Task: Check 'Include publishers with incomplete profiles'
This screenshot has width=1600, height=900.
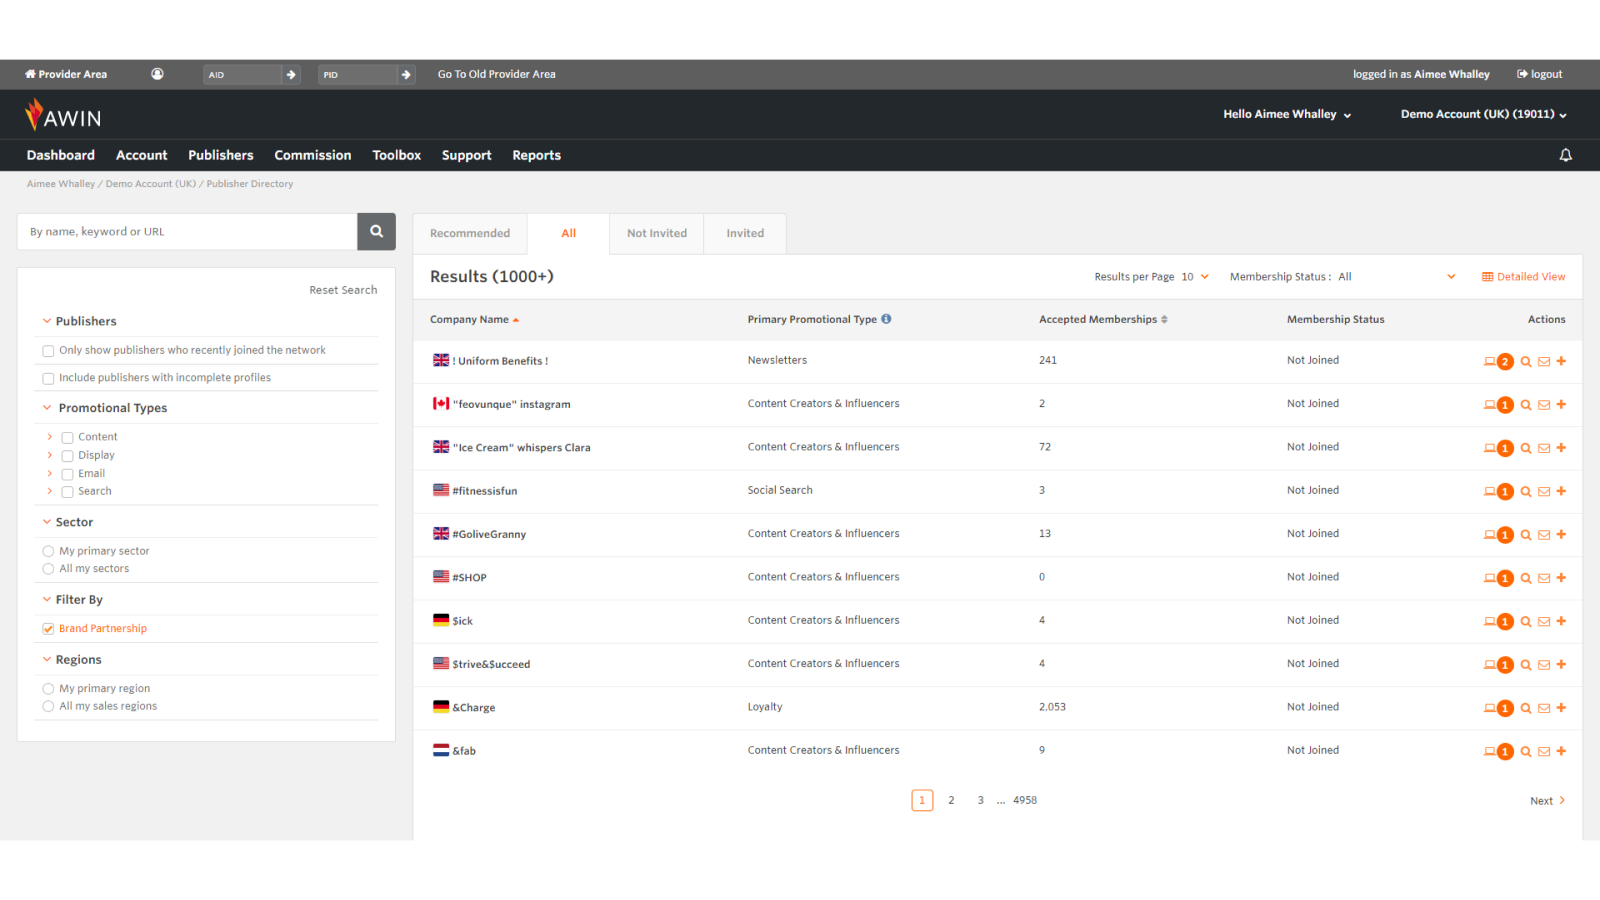Action: (48, 379)
